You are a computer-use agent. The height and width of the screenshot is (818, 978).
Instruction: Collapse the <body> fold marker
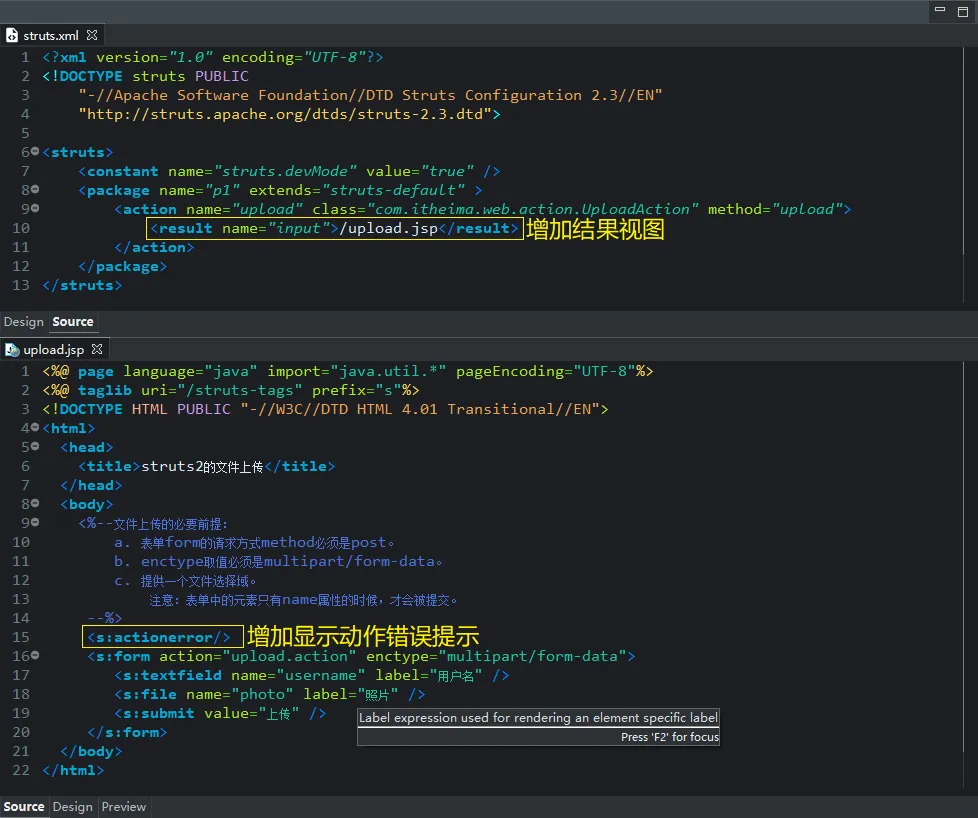tap(35, 505)
